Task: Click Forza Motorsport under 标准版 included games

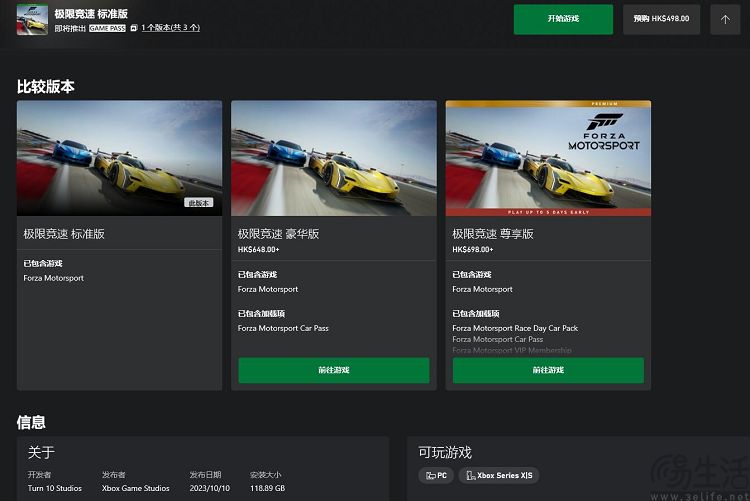Action: pos(54,278)
